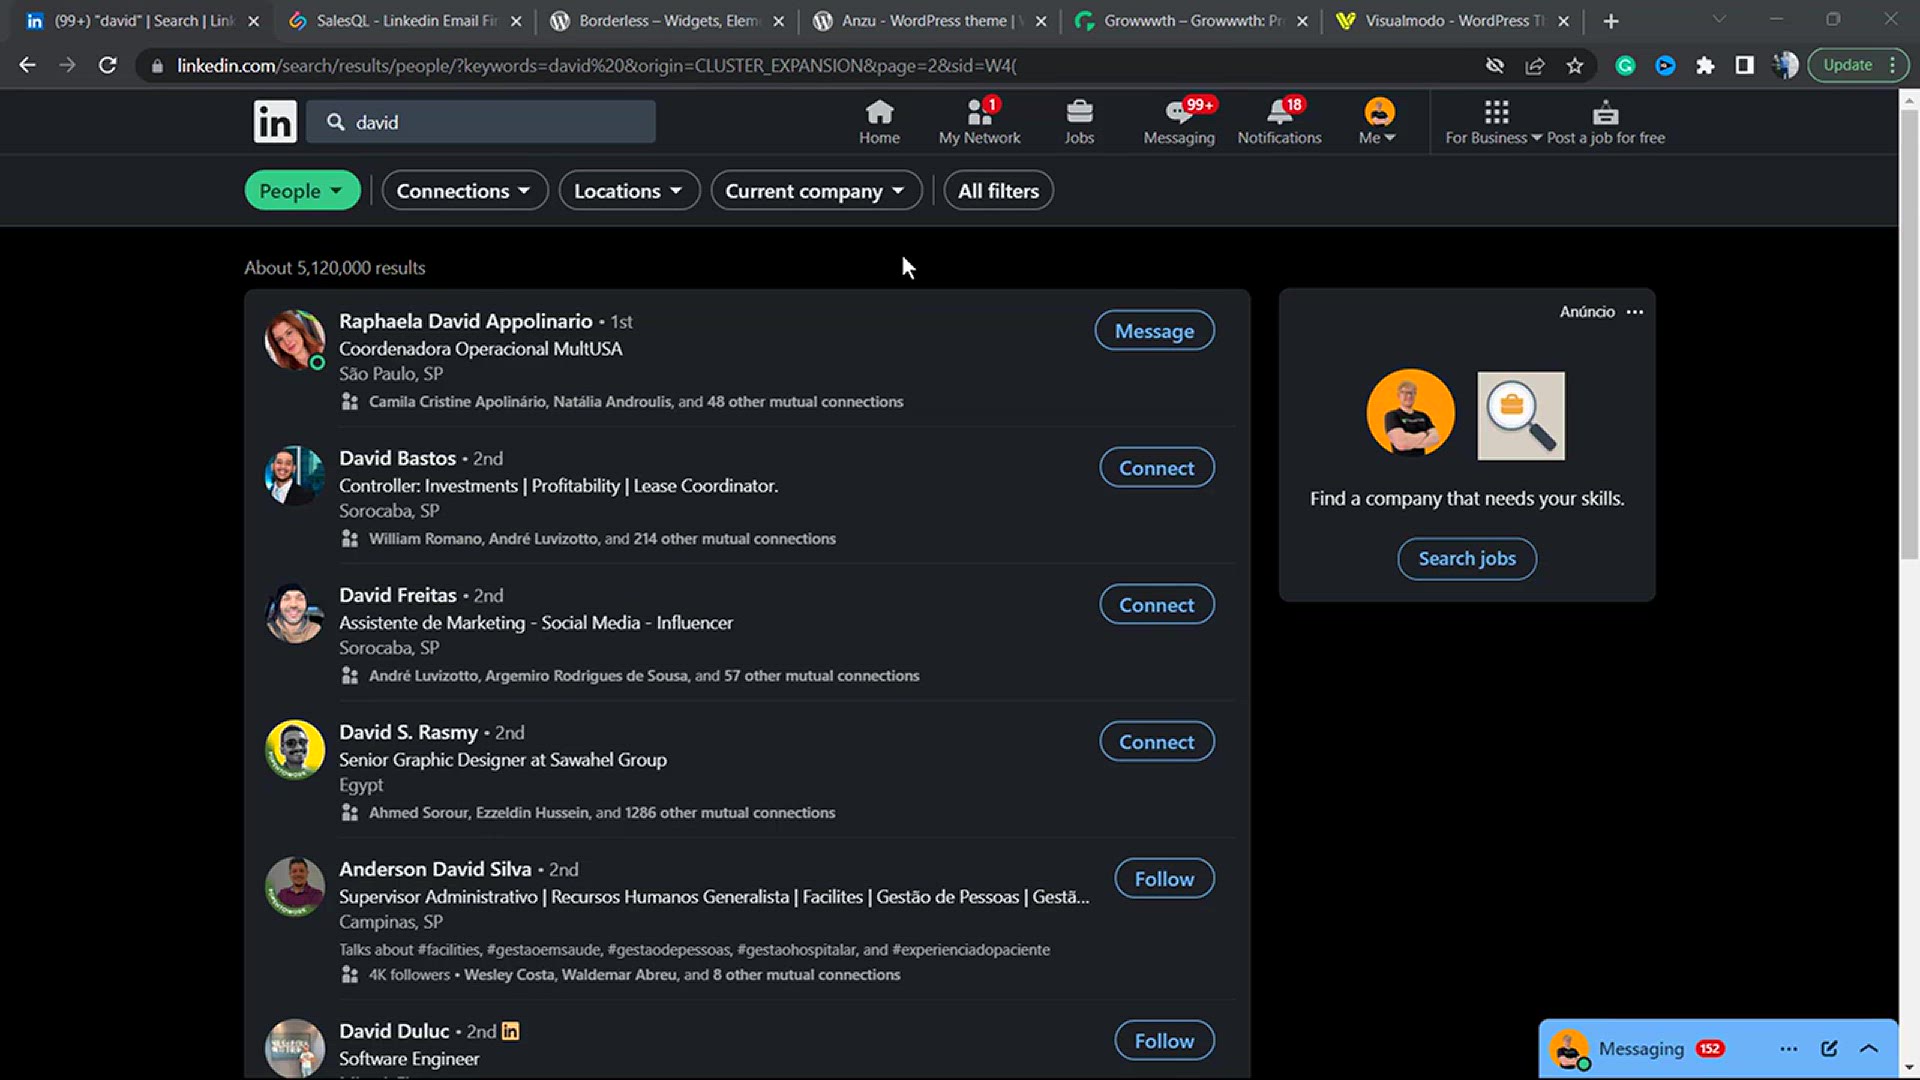Image resolution: width=1920 pixels, height=1080 pixels.
Task: Follow David Duluc
Action: coord(1164,1041)
